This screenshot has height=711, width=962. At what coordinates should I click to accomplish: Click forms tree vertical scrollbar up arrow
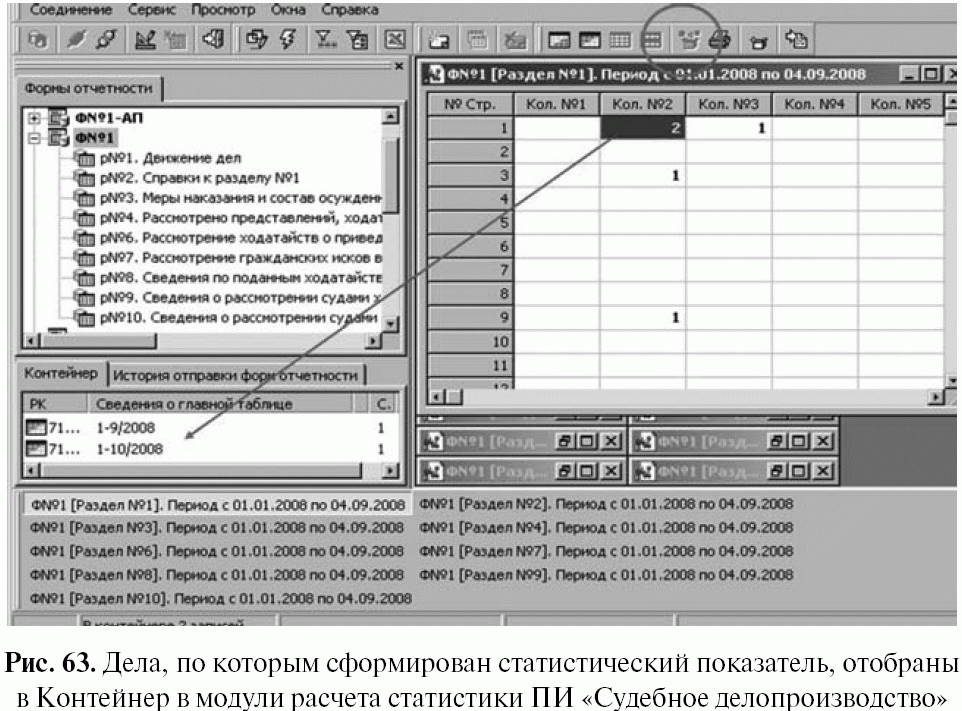(390, 116)
